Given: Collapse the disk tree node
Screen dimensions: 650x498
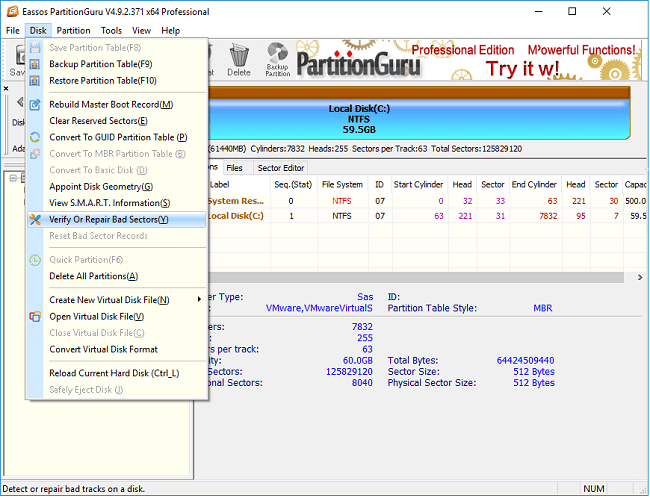Looking at the screenshot, I should (13, 178).
